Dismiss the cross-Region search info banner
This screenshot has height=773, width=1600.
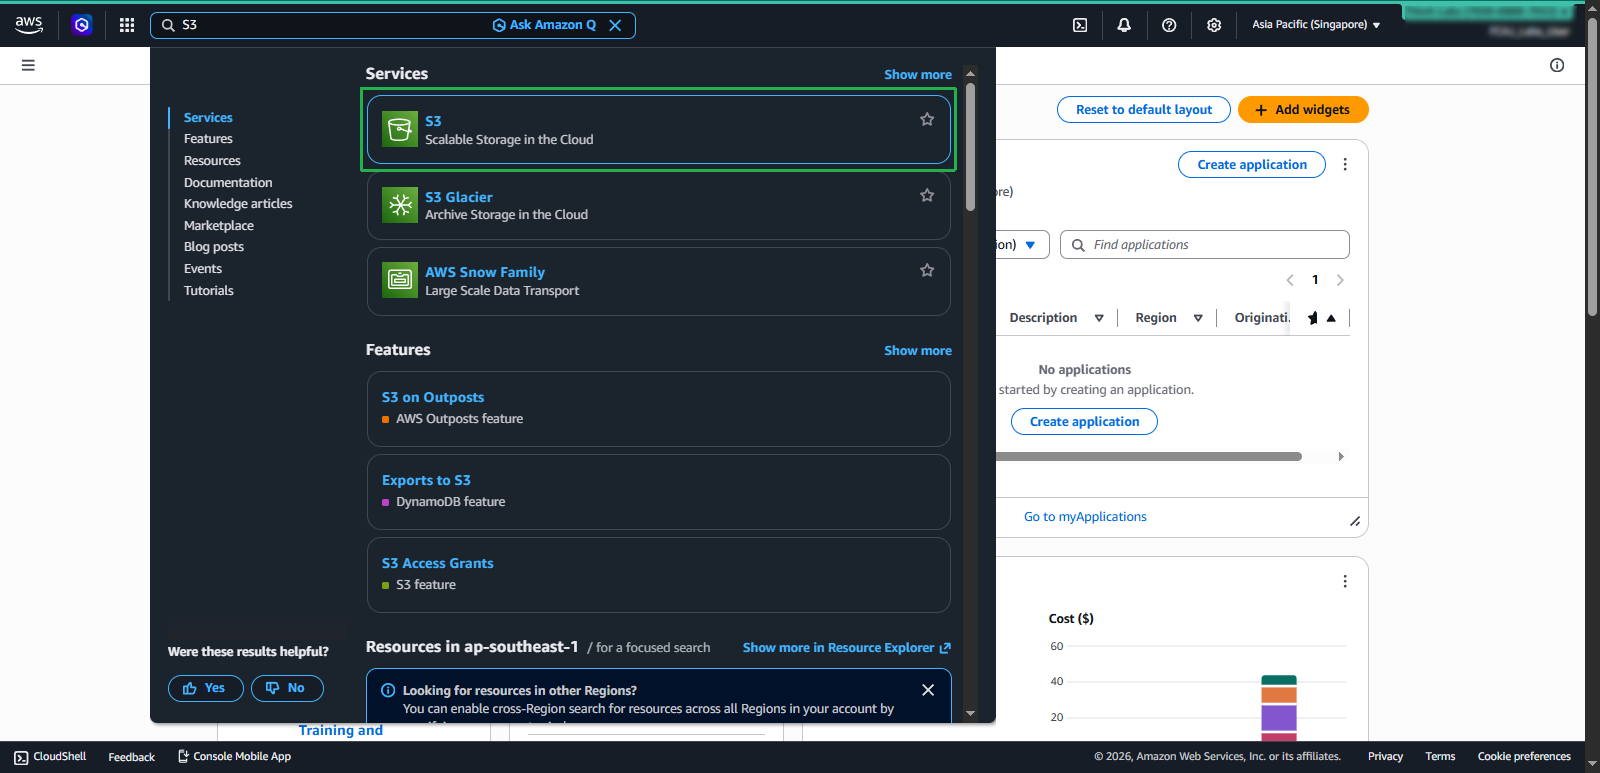(x=928, y=690)
